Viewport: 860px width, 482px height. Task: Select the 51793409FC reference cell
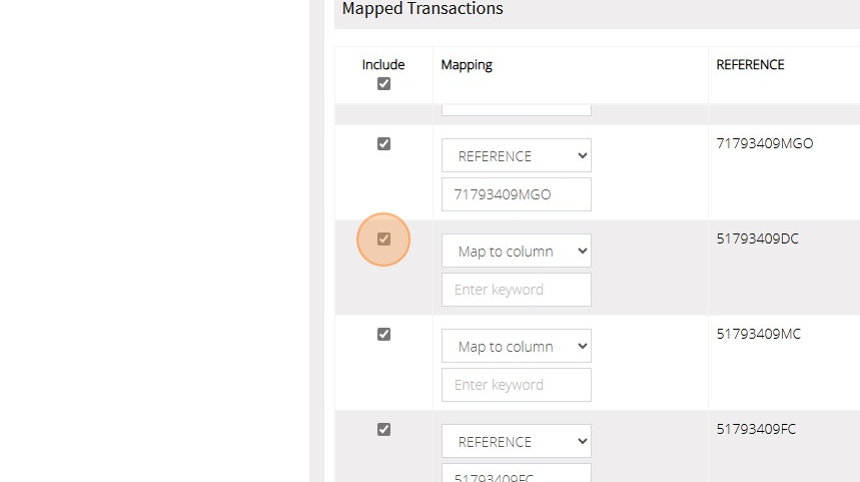click(x=756, y=429)
